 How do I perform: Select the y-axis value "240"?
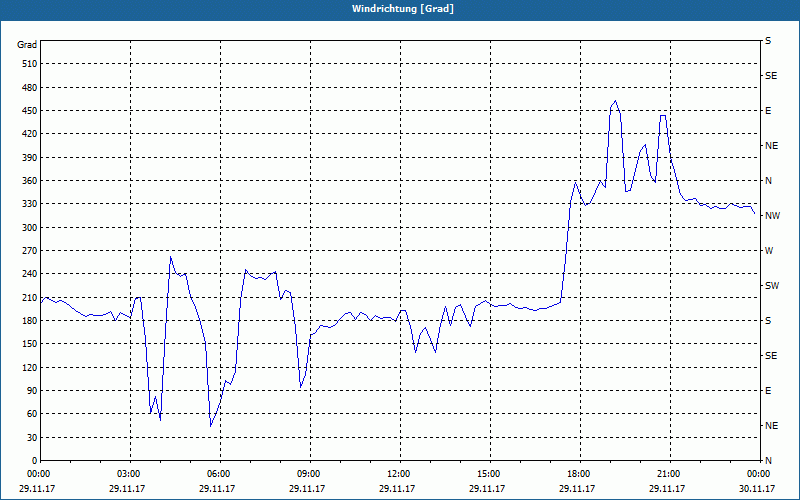tap(30, 274)
